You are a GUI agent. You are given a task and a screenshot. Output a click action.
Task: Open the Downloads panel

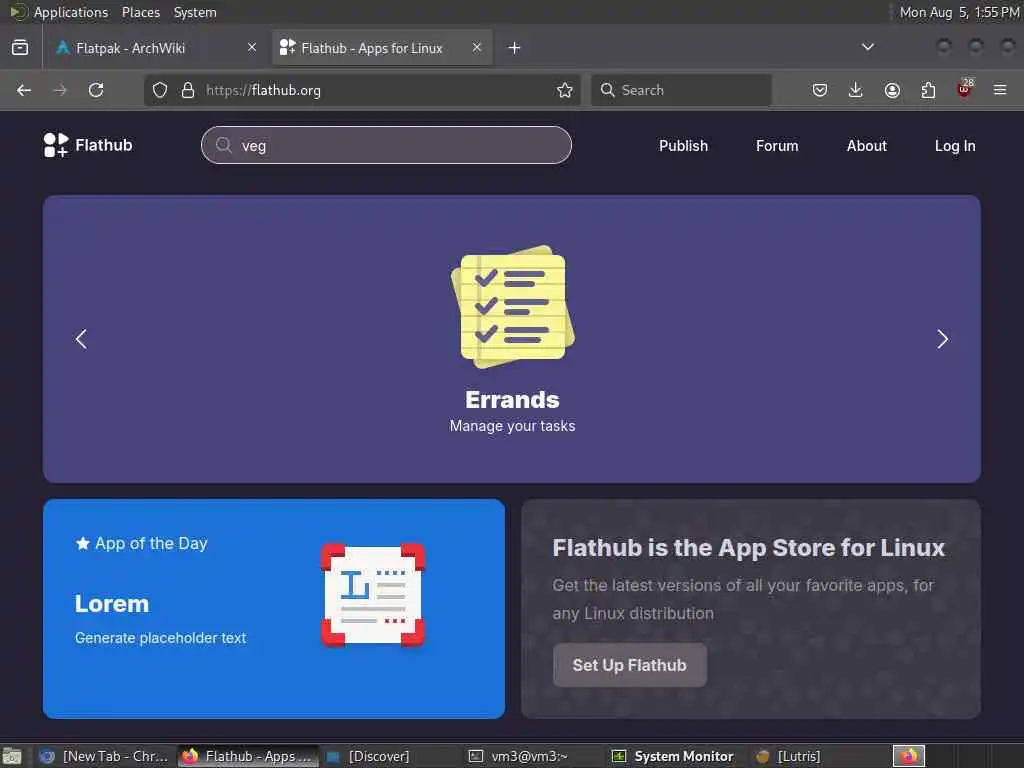856,90
